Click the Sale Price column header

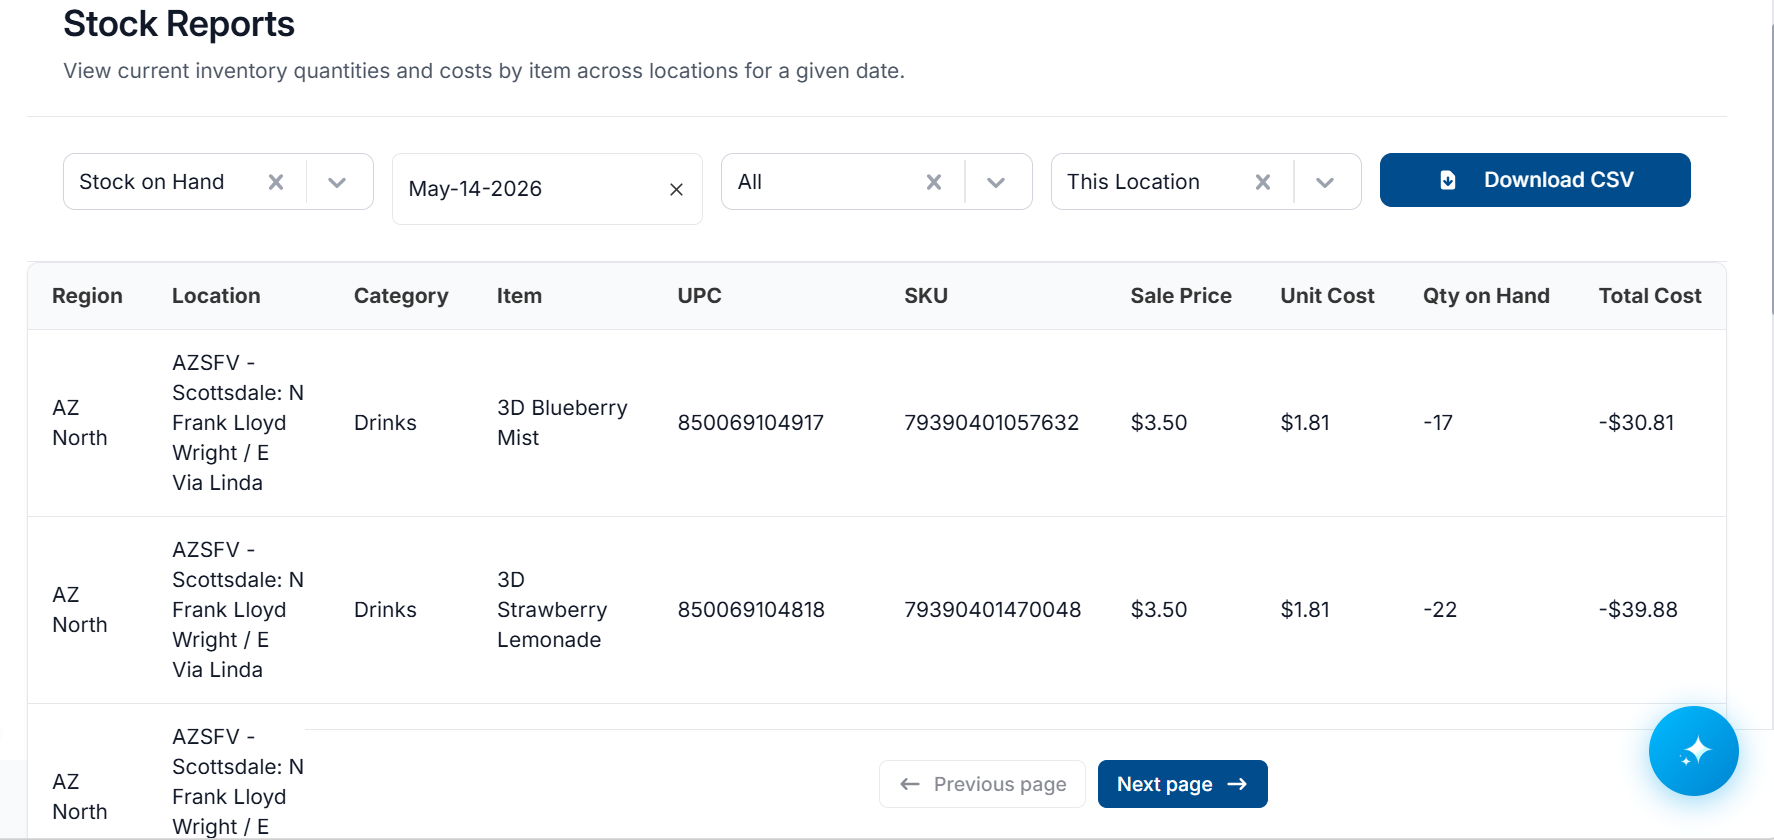tap(1181, 296)
